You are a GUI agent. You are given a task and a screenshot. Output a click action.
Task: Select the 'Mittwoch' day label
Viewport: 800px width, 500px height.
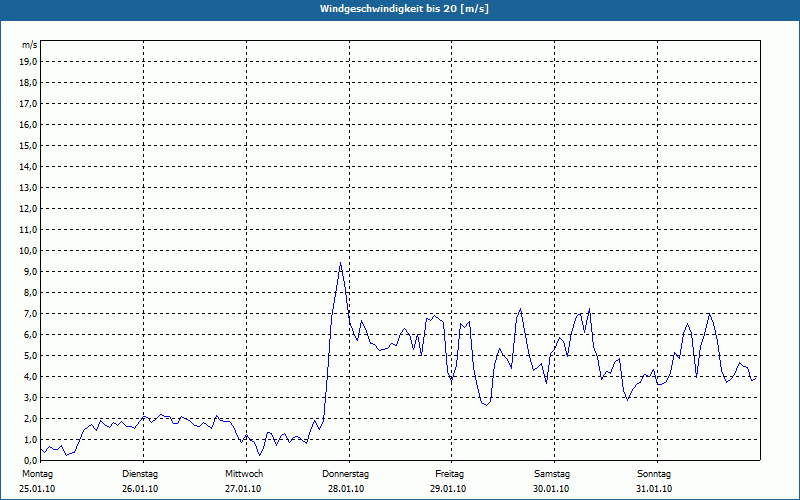click(244, 474)
